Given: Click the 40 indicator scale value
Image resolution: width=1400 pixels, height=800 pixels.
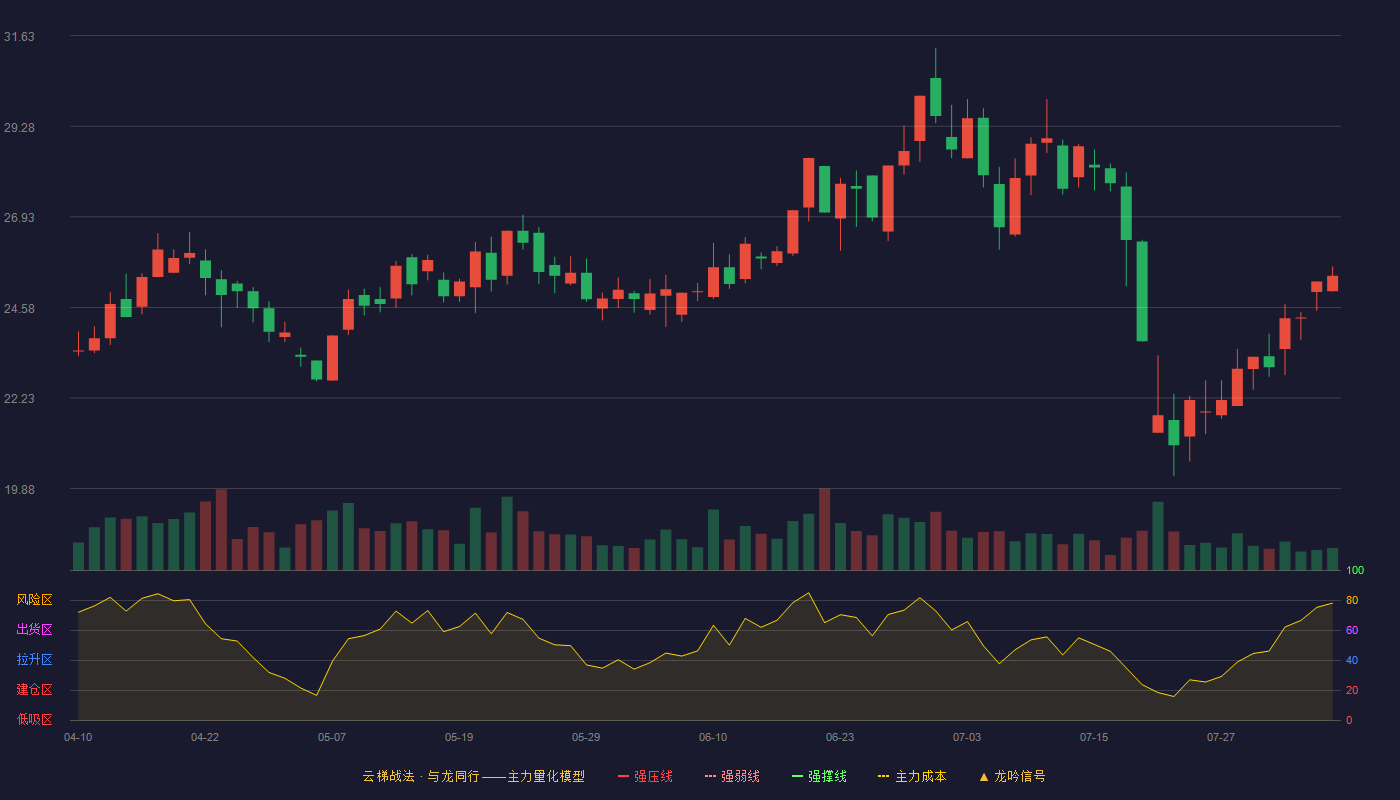Looking at the screenshot, I should pyautogui.click(x=1352, y=660).
